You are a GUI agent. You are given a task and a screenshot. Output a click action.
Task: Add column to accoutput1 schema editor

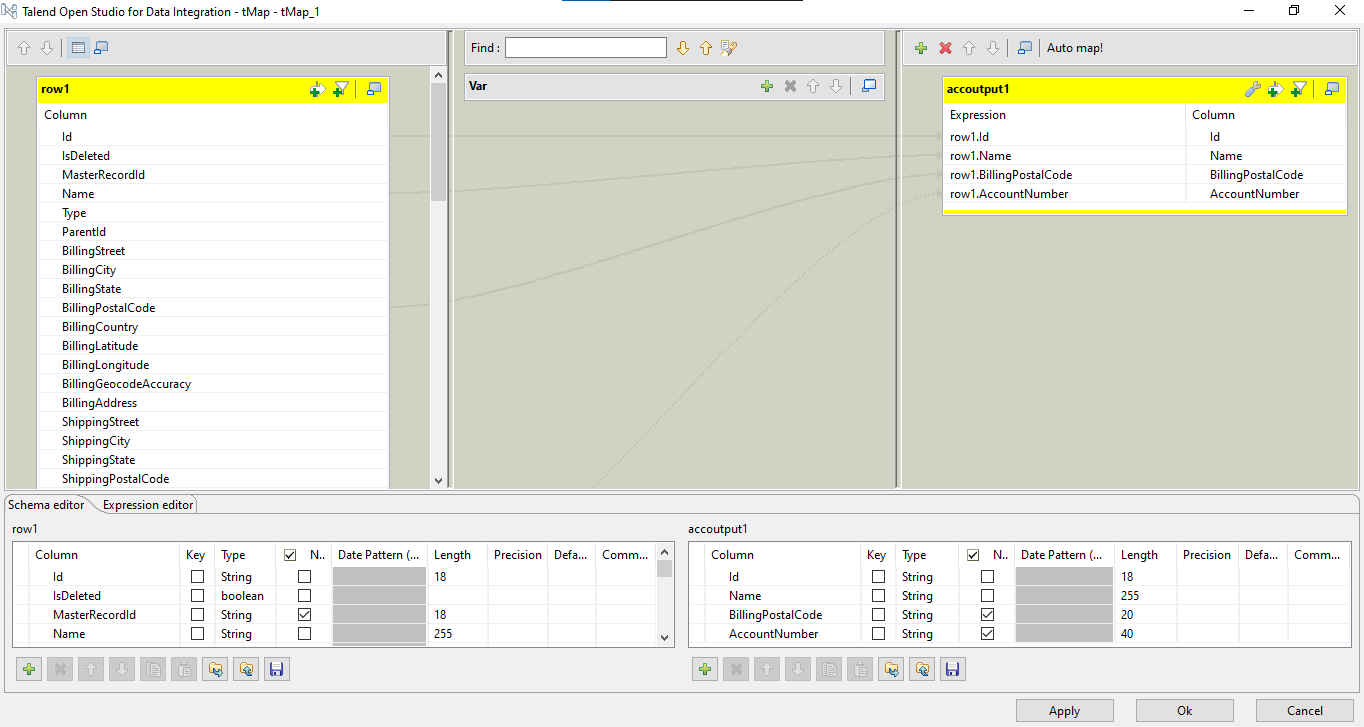tap(705, 669)
